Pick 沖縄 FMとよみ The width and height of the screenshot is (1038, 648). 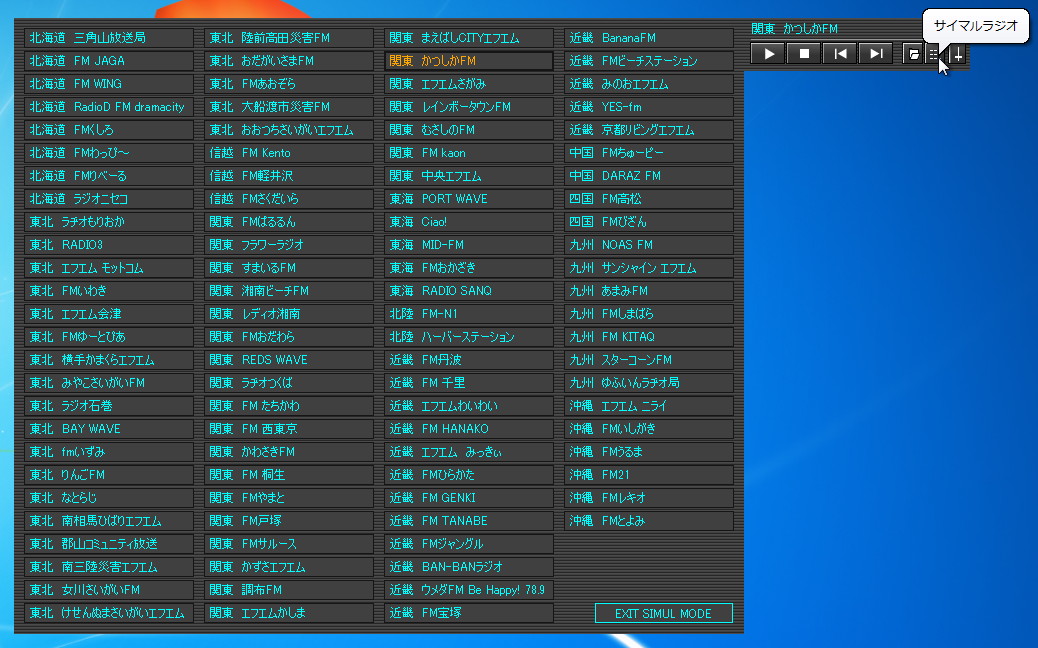649,521
